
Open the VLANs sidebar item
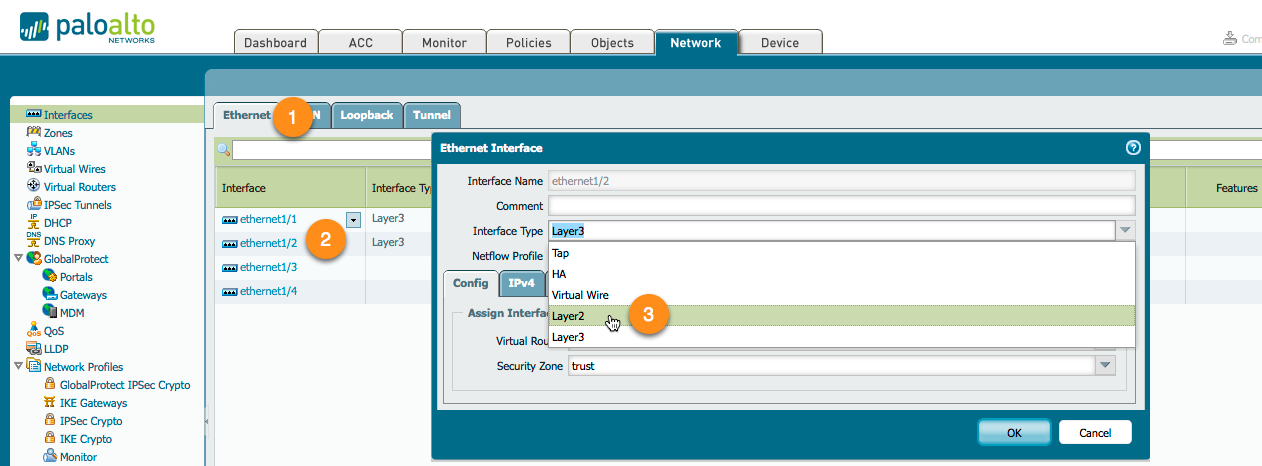[59, 151]
